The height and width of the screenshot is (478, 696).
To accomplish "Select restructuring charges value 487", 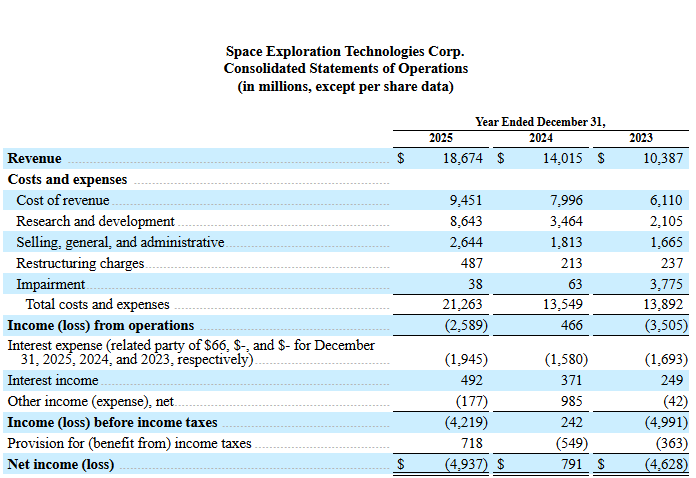I will [471, 263].
